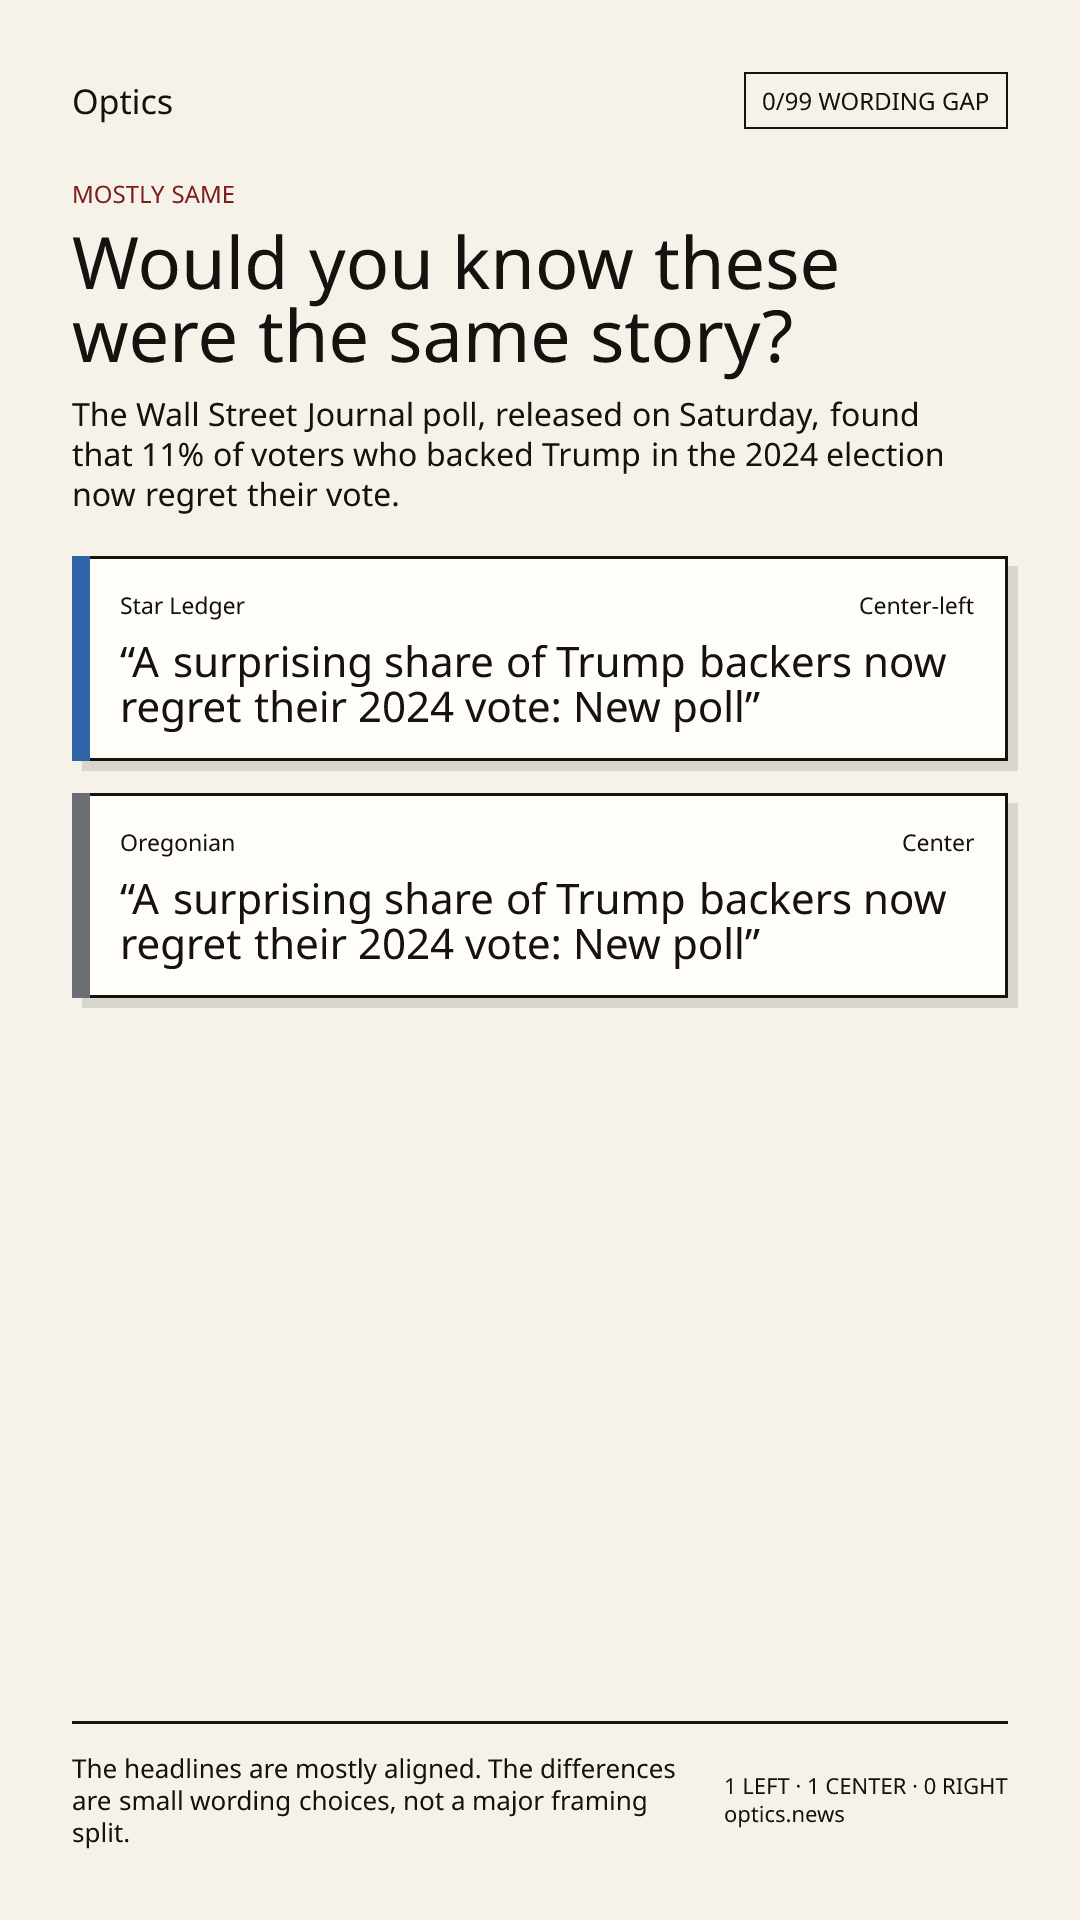Open the Oregonian headline card
This screenshot has height=1920, width=1080.
pyautogui.click(x=540, y=896)
